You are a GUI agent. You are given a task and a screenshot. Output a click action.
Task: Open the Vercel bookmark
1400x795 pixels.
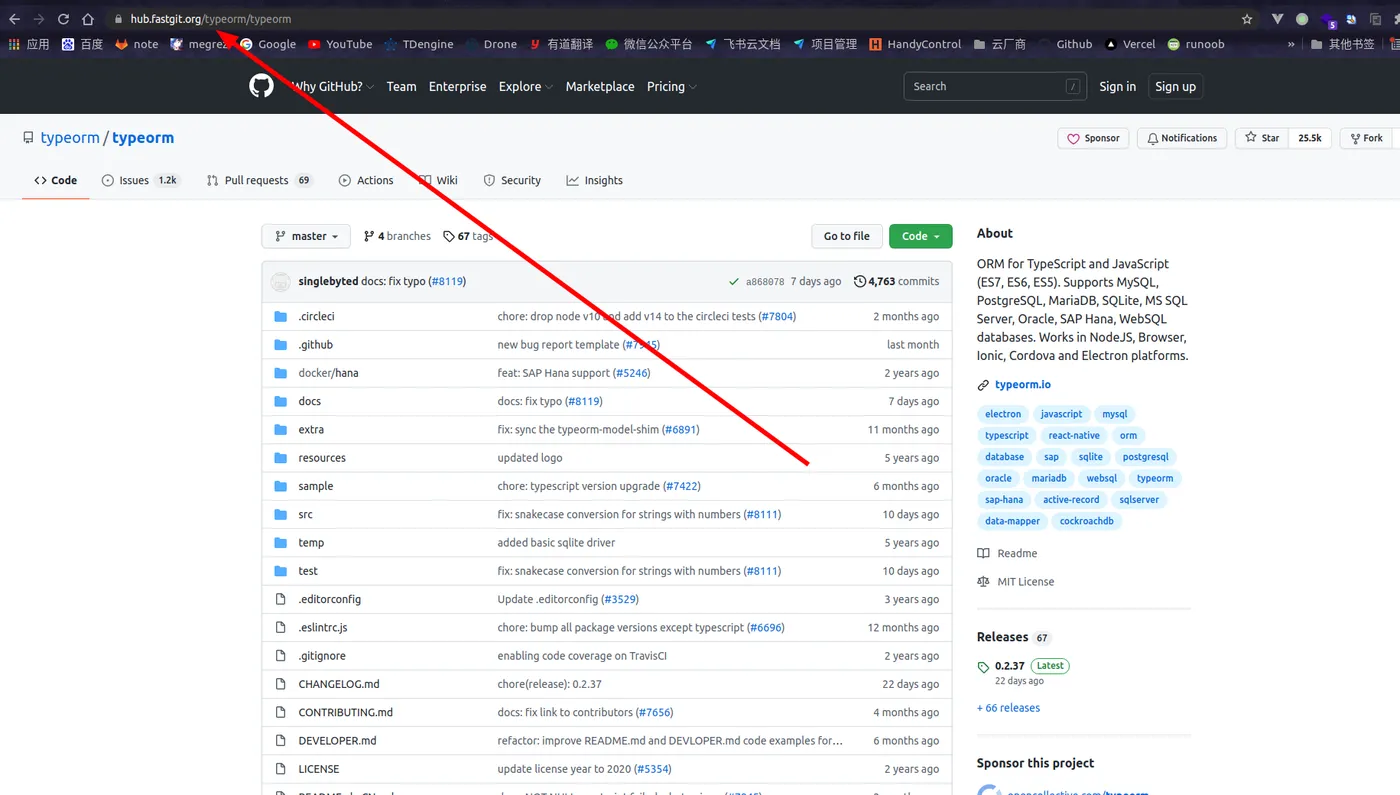pyautogui.click(x=1130, y=44)
